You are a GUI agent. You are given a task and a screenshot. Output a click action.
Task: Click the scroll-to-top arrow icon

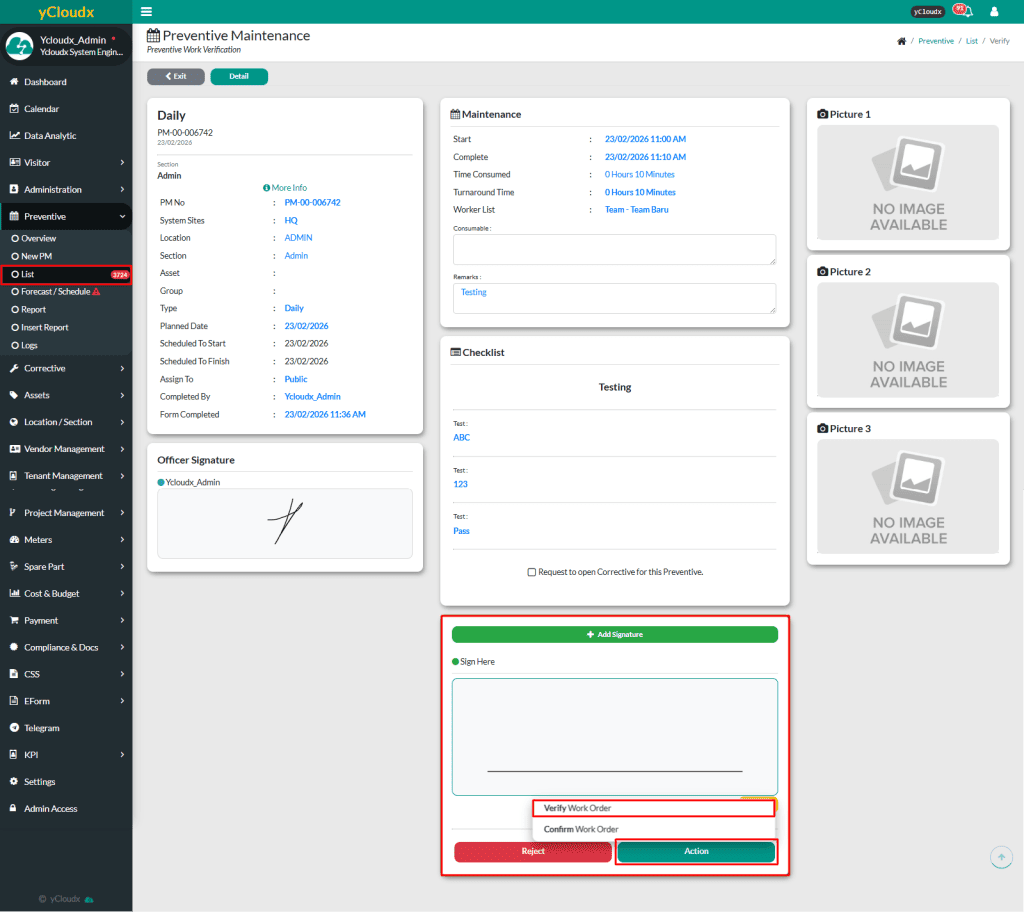tap(1001, 857)
